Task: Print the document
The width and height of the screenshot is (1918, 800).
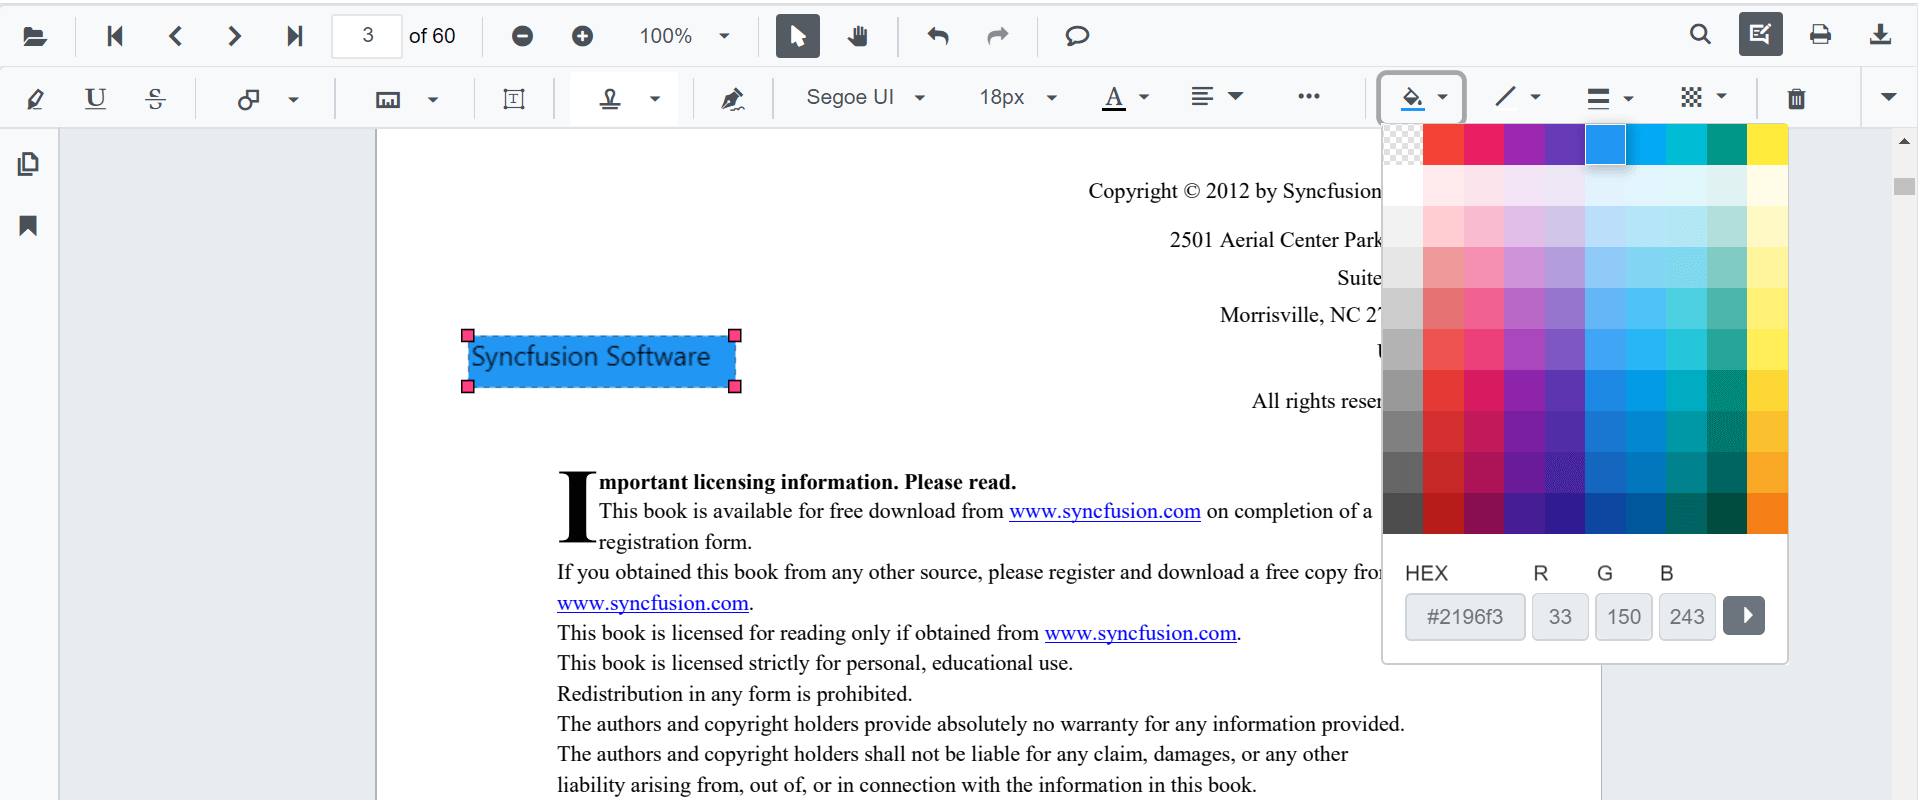Action: pyautogui.click(x=1820, y=34)
